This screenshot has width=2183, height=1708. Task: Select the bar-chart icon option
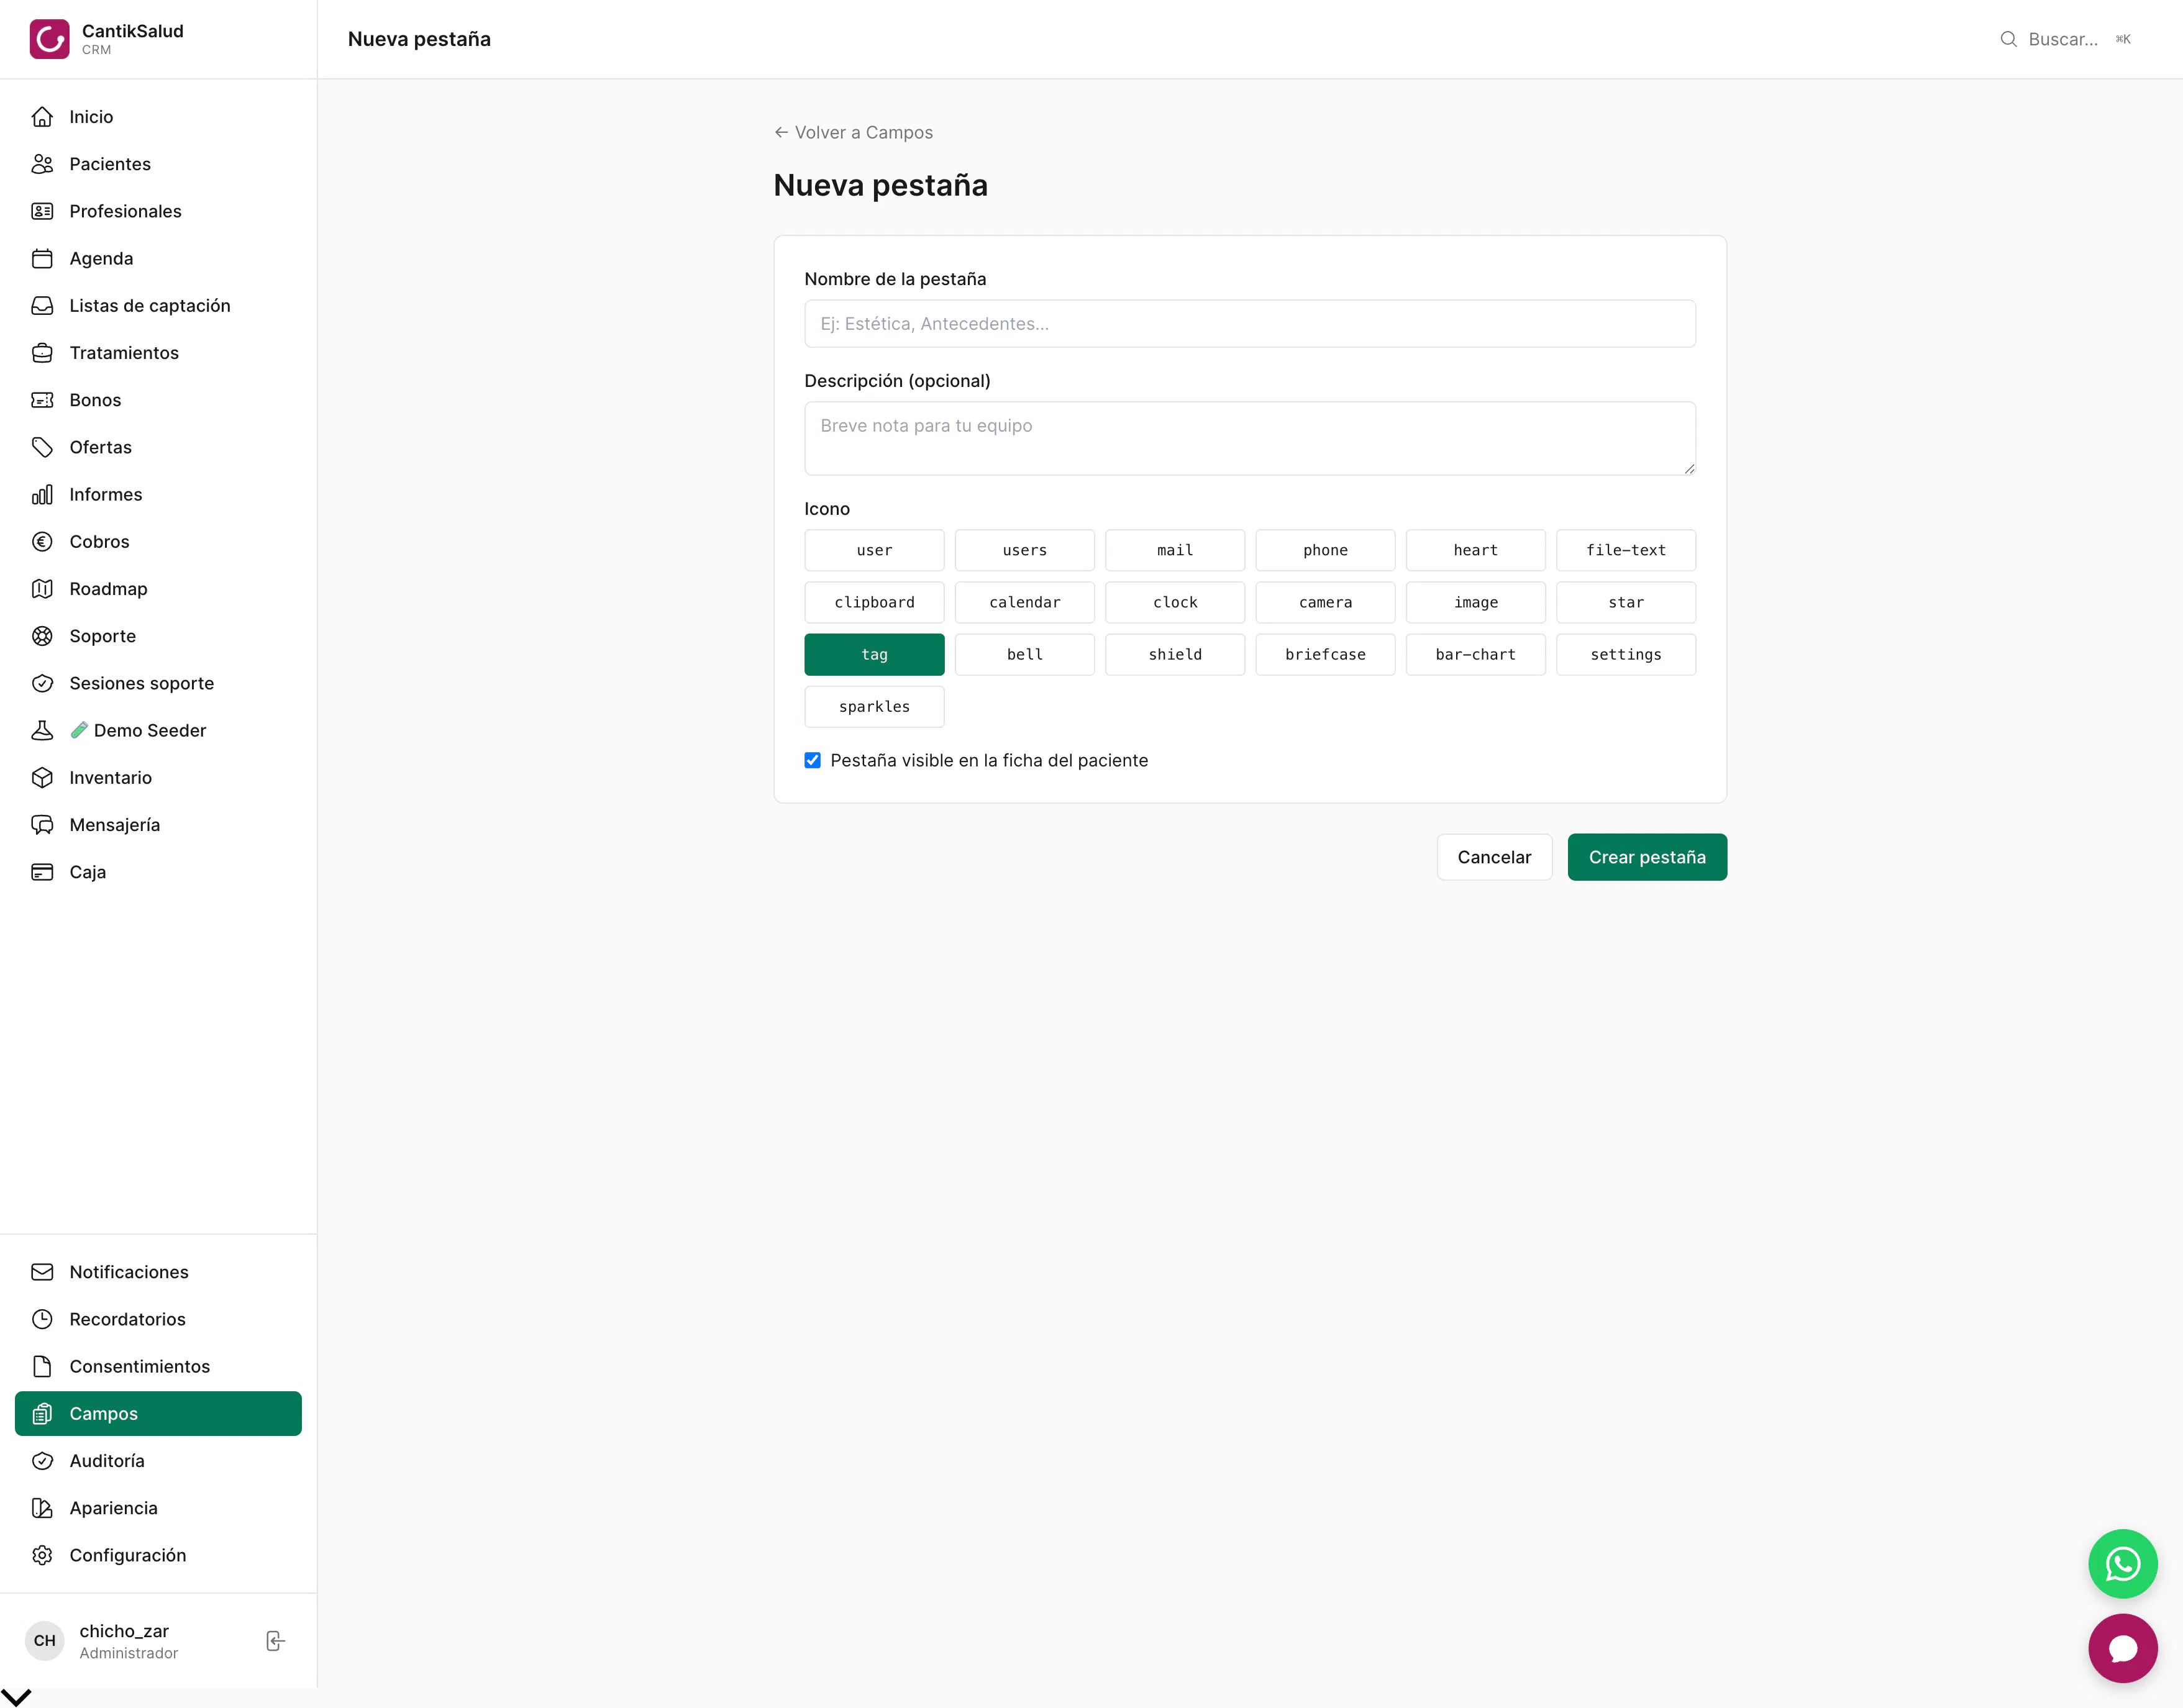pos(1475,654)
